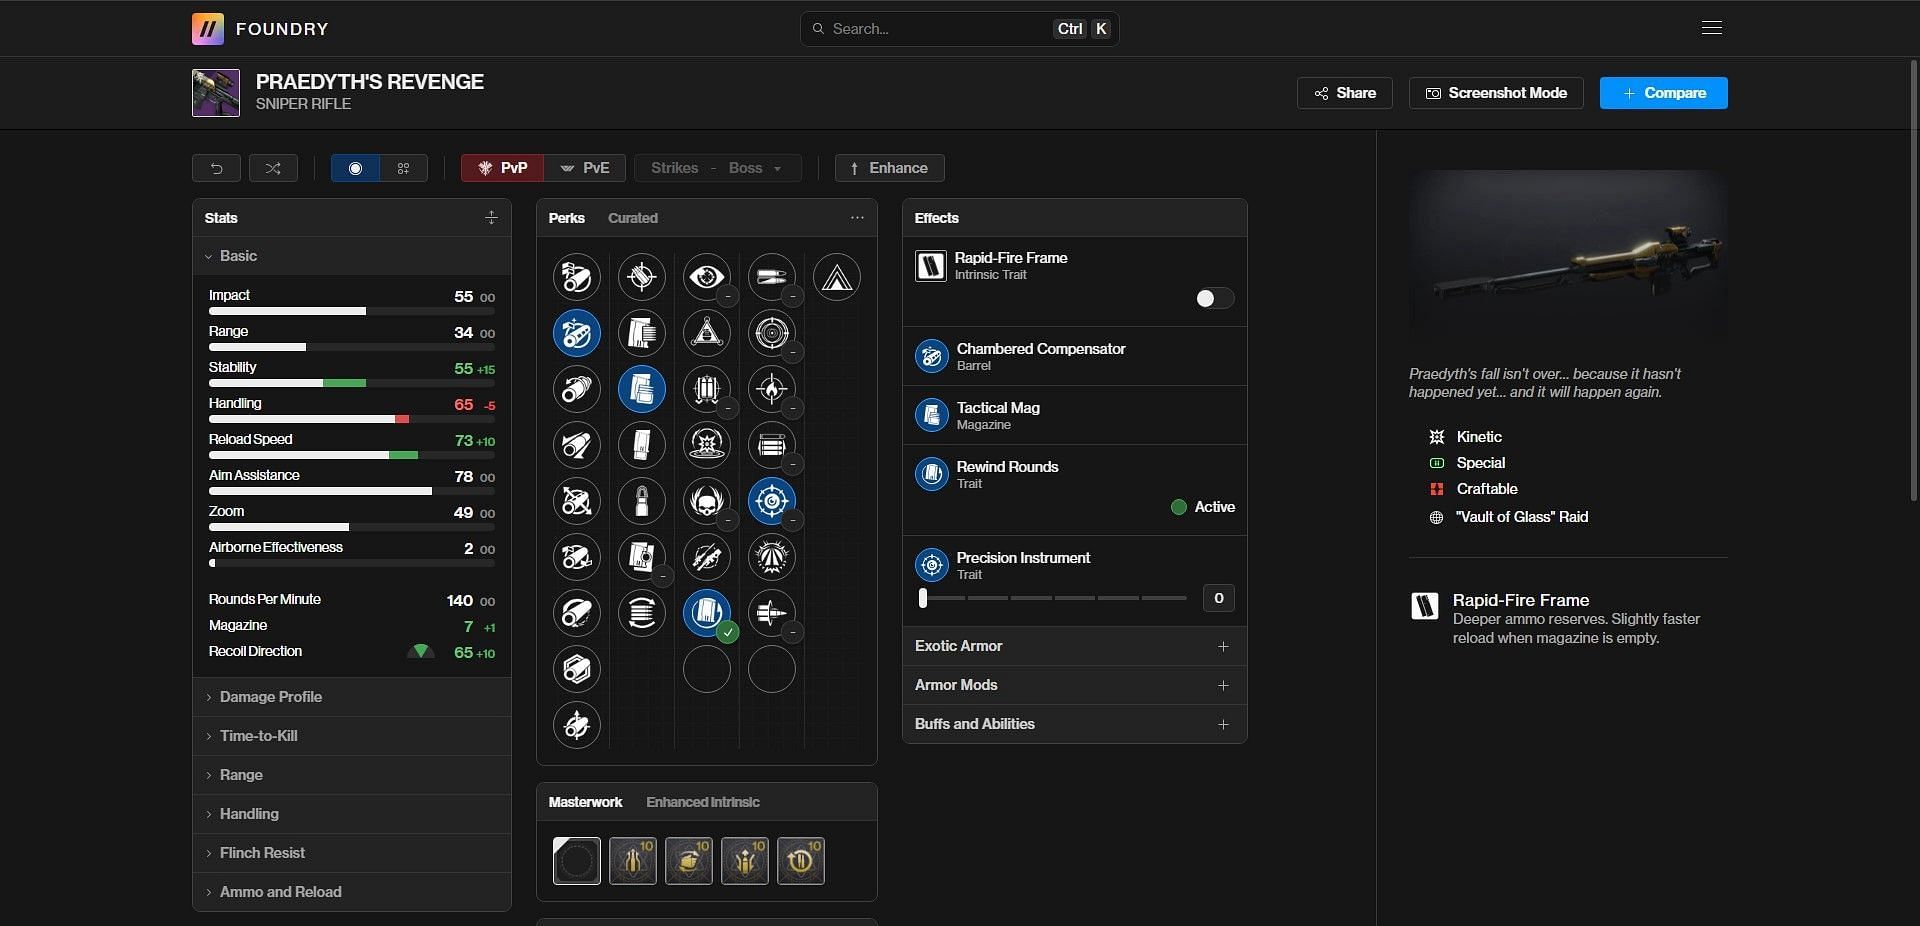Select the highlighted Rewind Rounds trait in grid

707,613
